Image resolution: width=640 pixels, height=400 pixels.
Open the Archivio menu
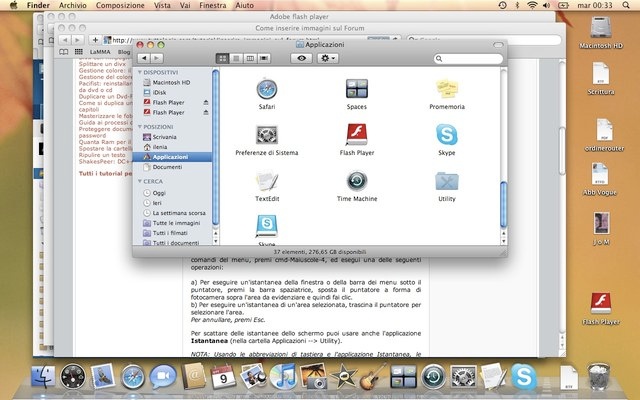click(73, 5)
